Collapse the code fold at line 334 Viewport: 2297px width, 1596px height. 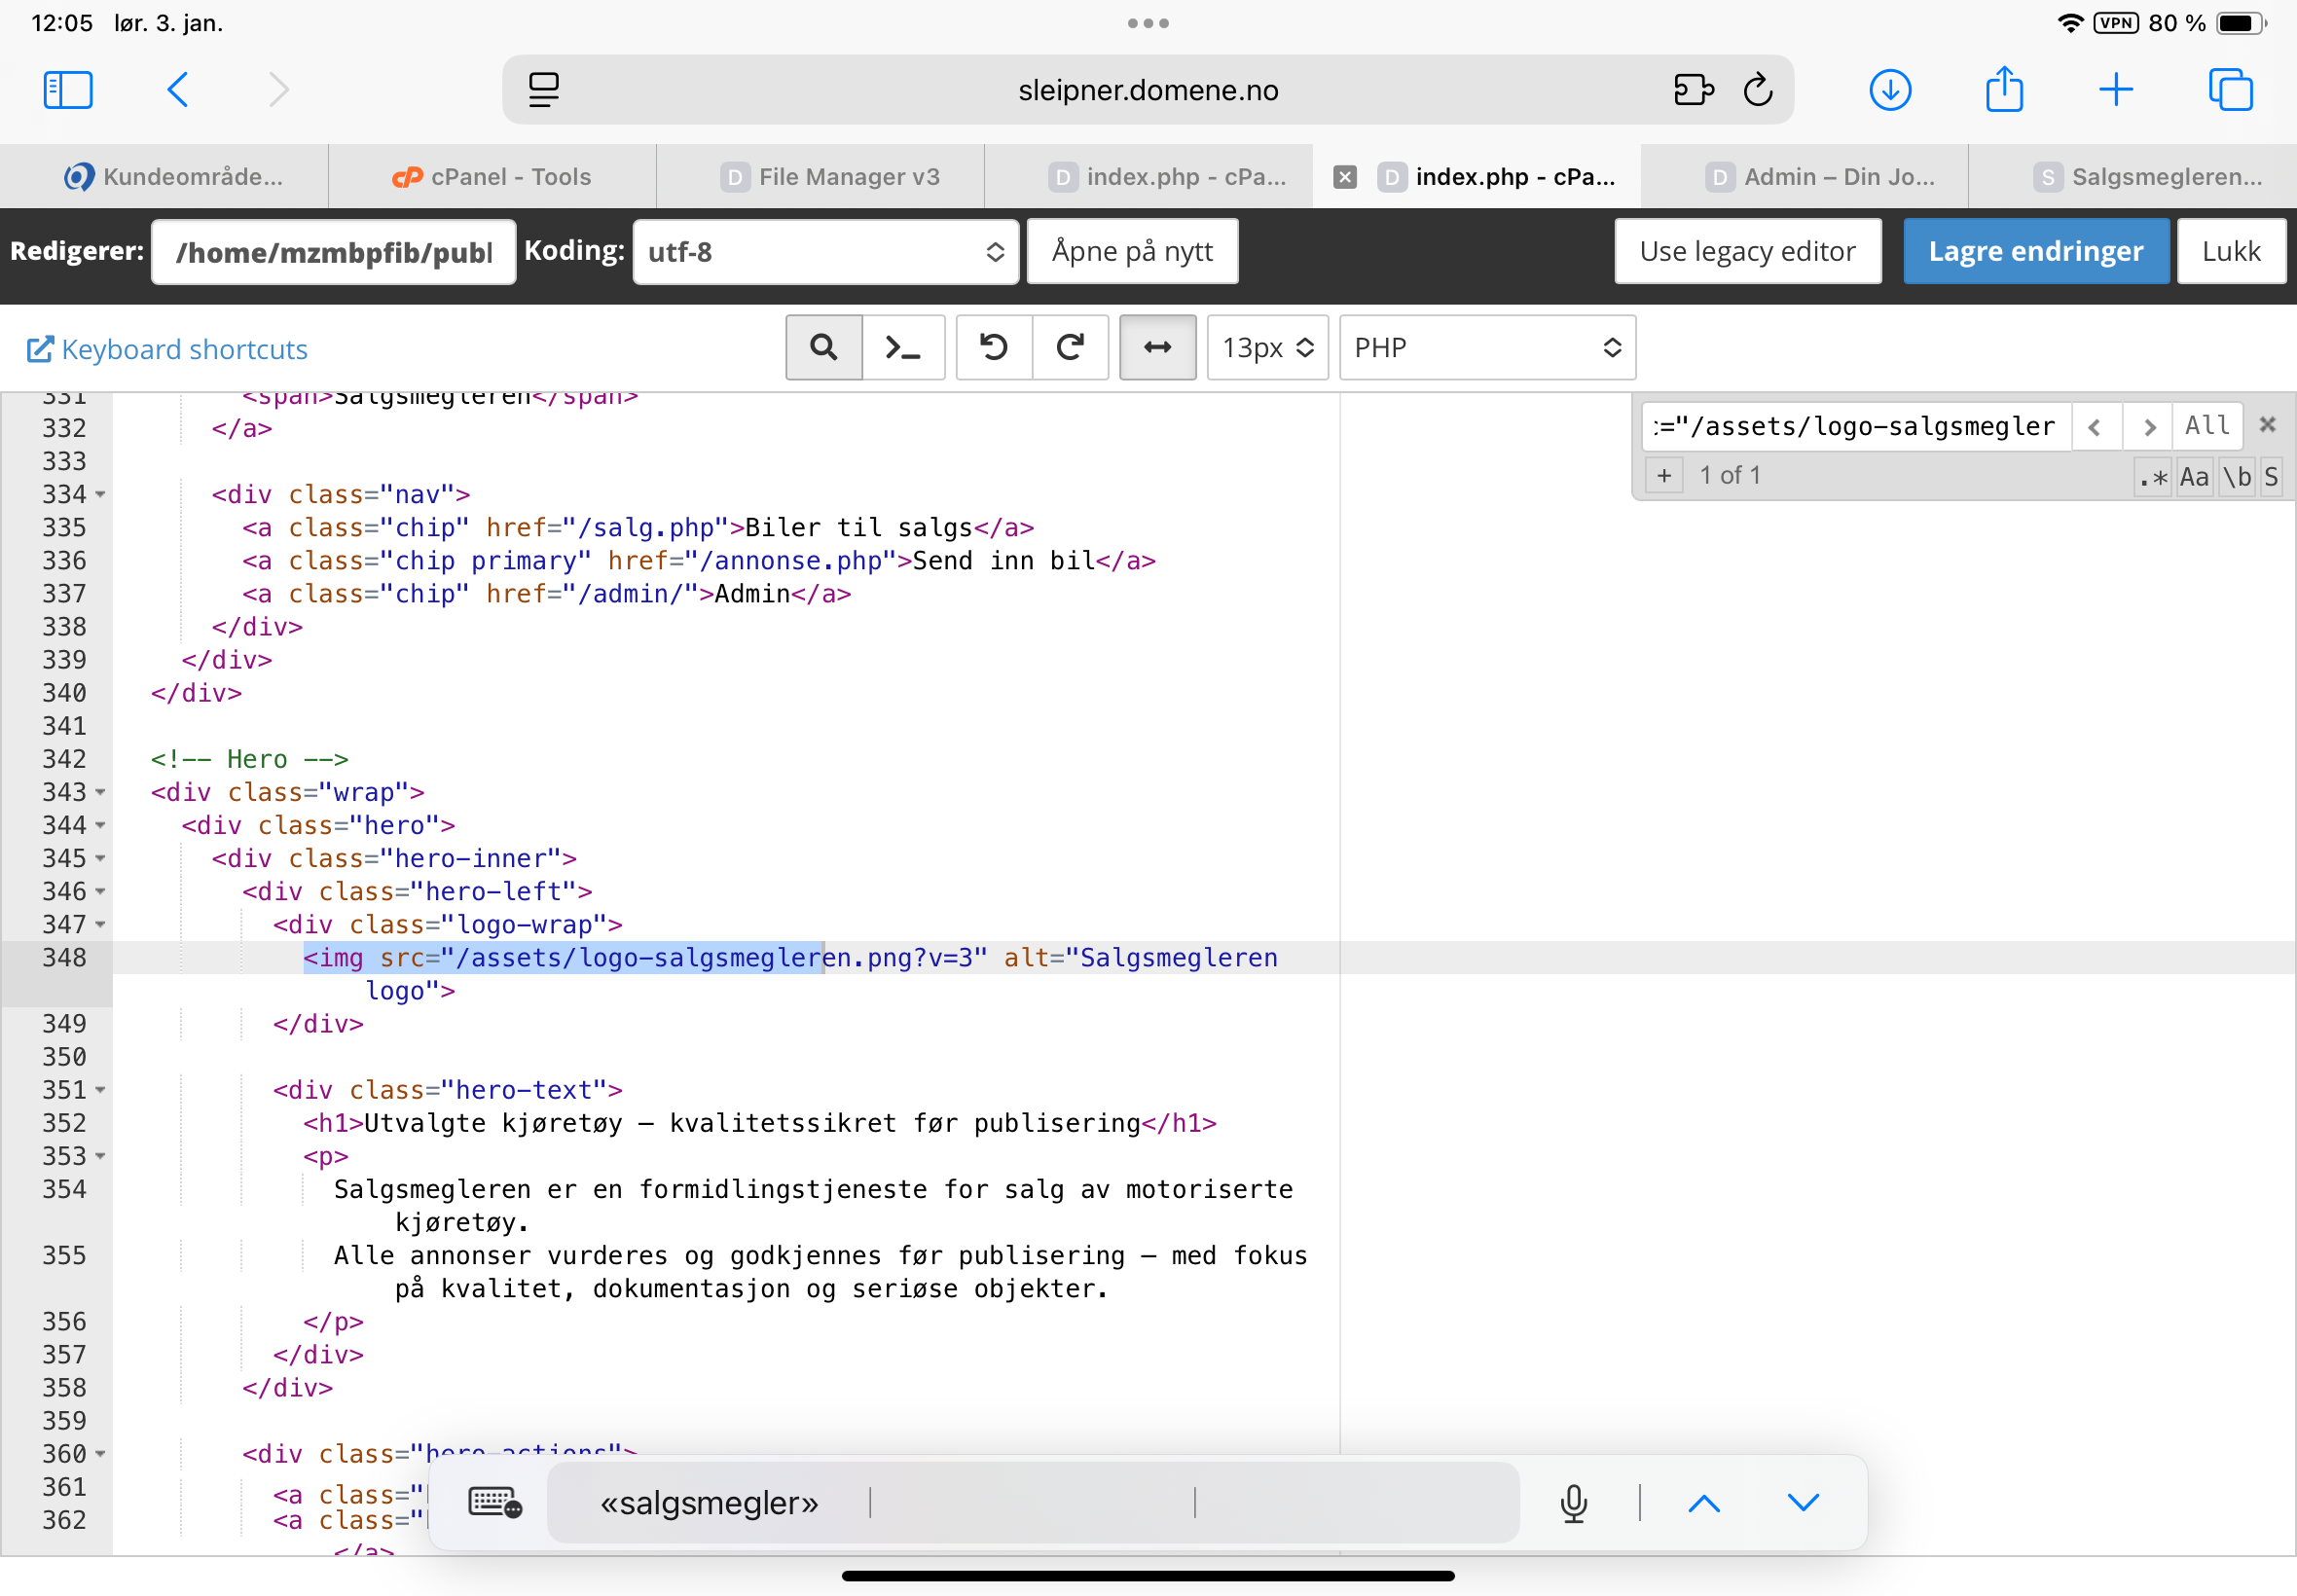pos(100,494)
